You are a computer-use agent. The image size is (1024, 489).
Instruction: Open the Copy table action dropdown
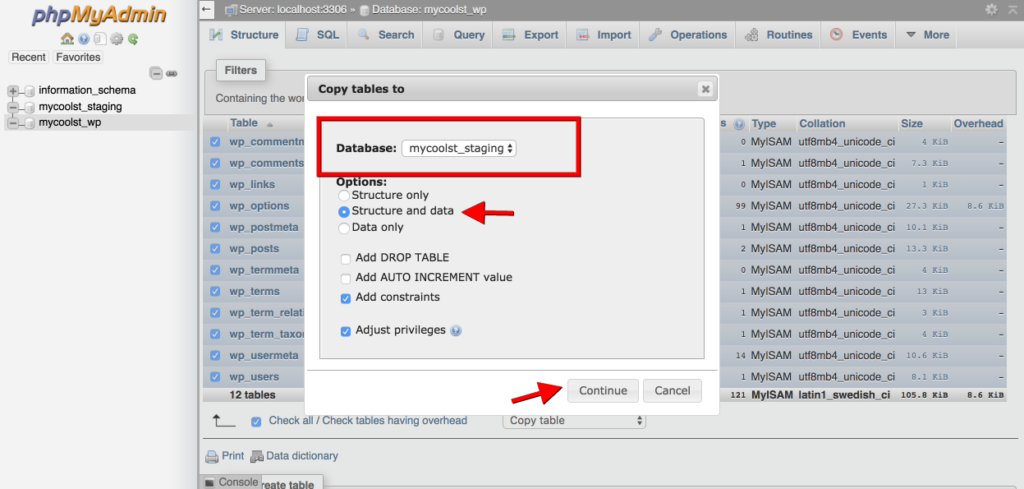click(x=574, y=421)
